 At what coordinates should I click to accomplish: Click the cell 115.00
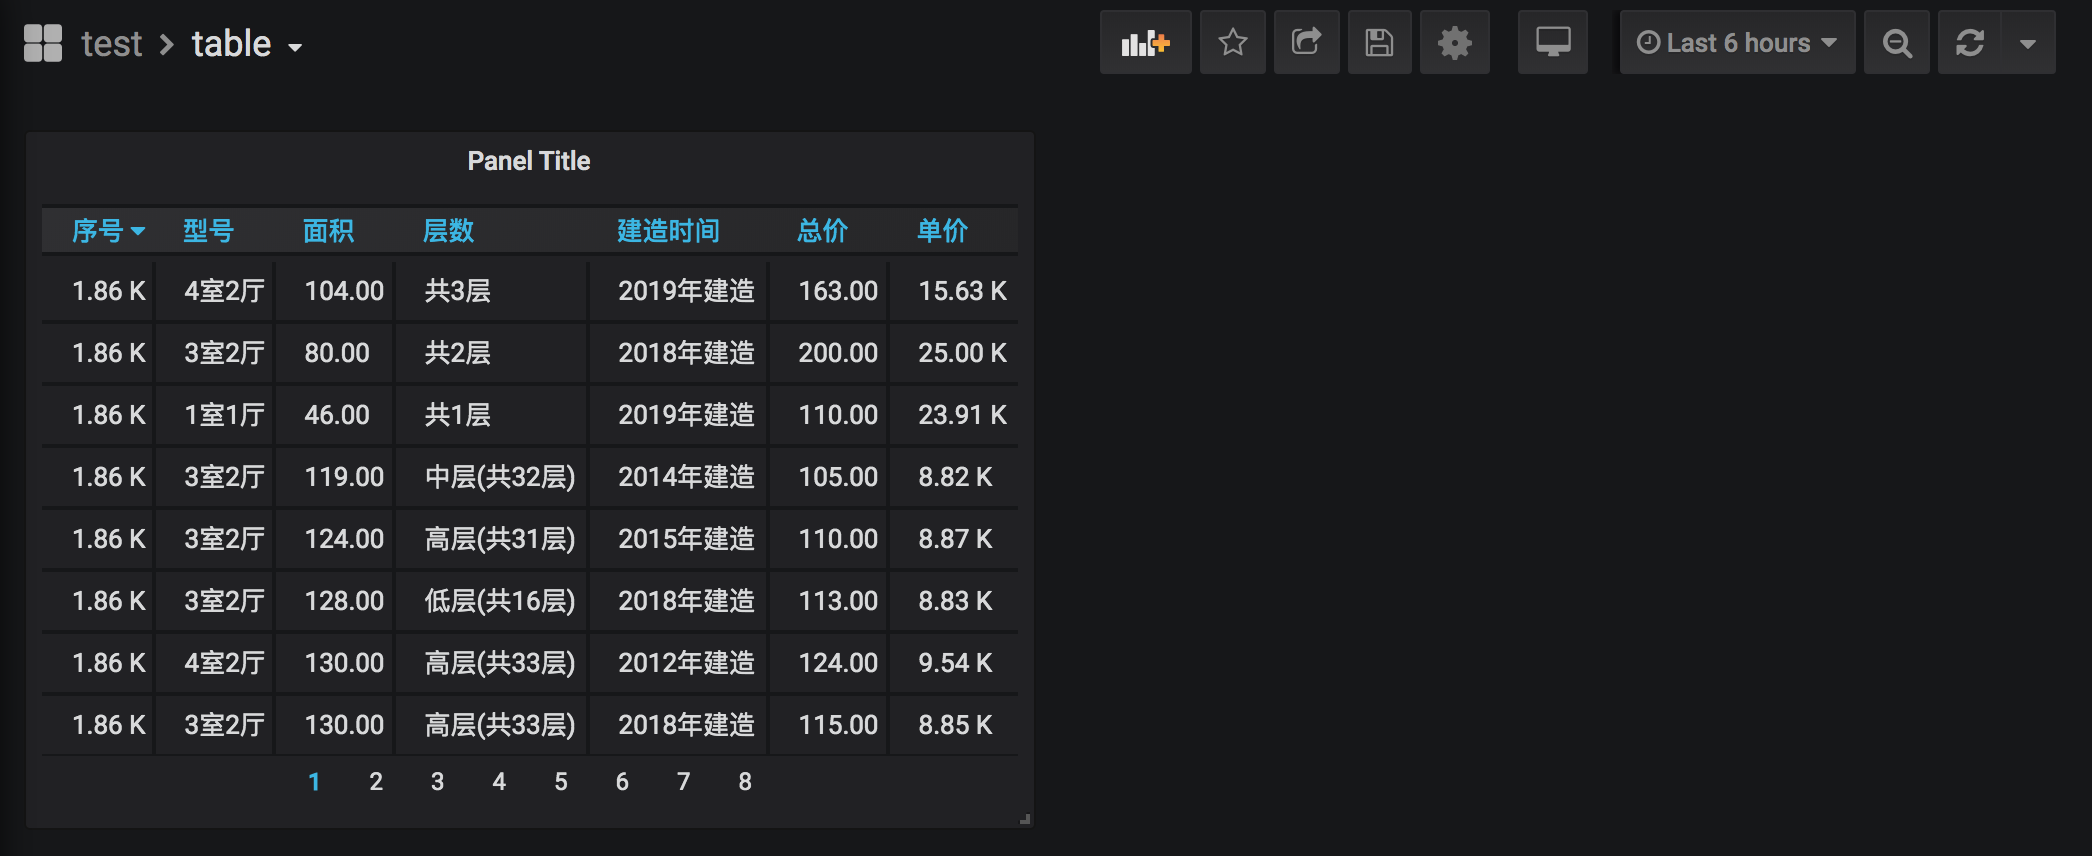[828, 725]
